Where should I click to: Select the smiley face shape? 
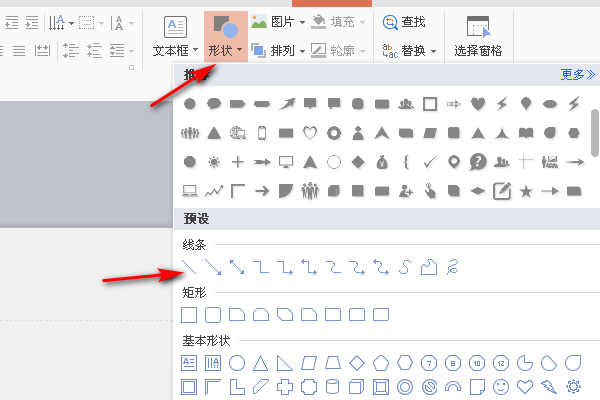501,387
